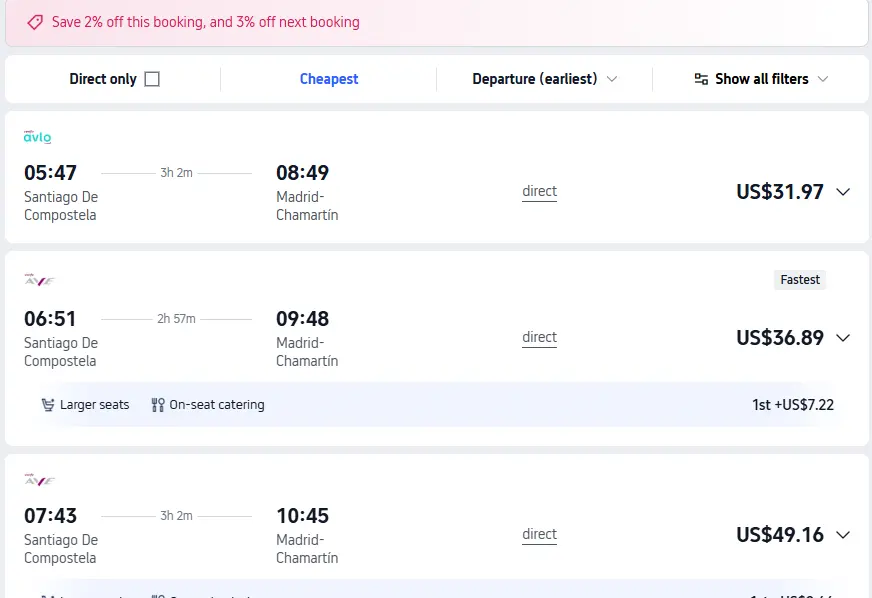This screenshot has height=598, width=872.
Task: Expand the US$31.97 fare chevron
Action: point(843,192)
